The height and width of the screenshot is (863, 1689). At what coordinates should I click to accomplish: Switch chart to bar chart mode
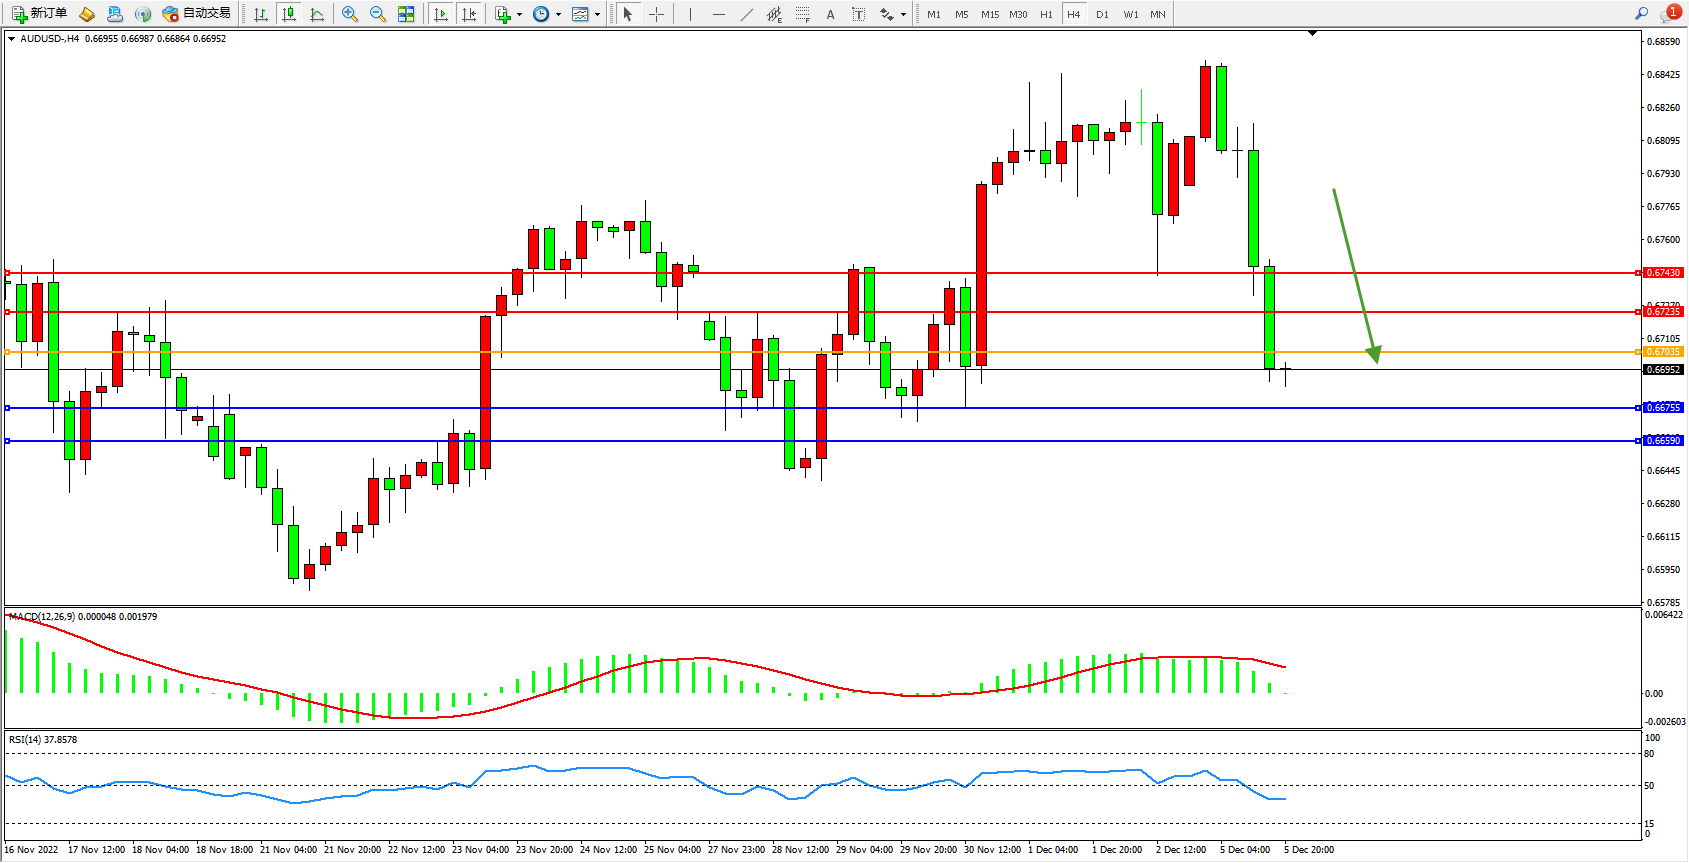tap(261, 14)
